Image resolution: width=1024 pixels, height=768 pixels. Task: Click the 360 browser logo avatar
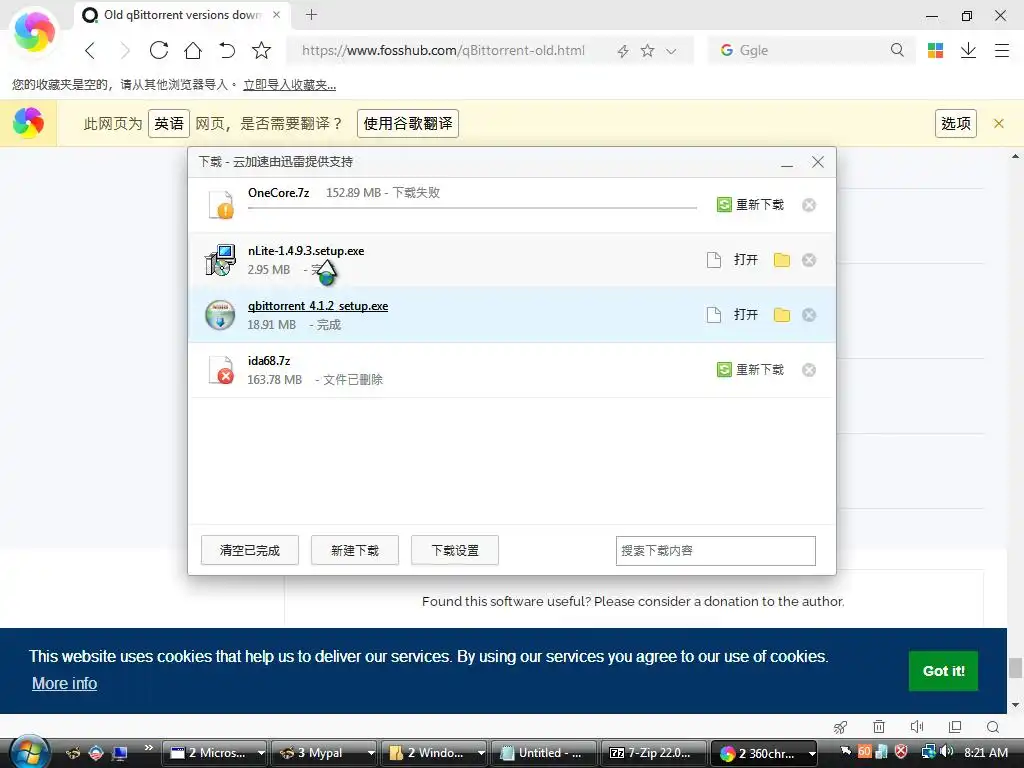point(35,32)
